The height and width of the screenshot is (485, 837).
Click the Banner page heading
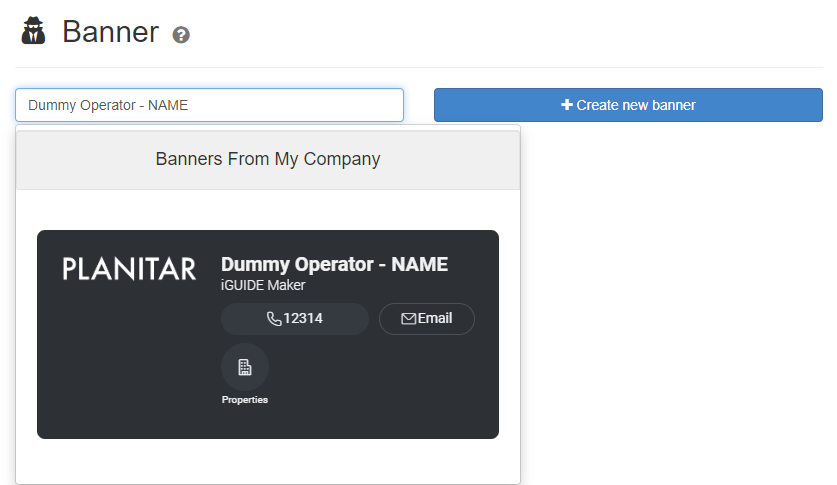pyautogui.click(x=110, y=31)
